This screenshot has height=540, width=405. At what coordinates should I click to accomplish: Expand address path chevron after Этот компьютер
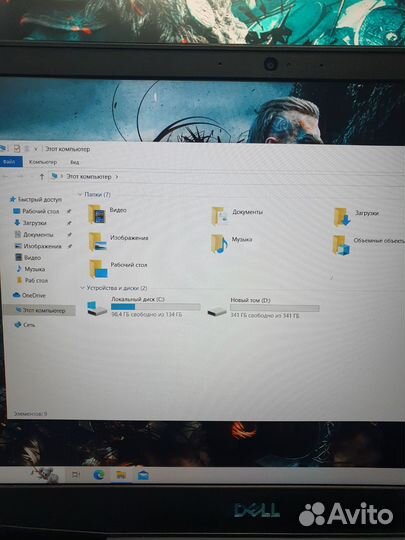pyautogui.click(x=117, y=177)
